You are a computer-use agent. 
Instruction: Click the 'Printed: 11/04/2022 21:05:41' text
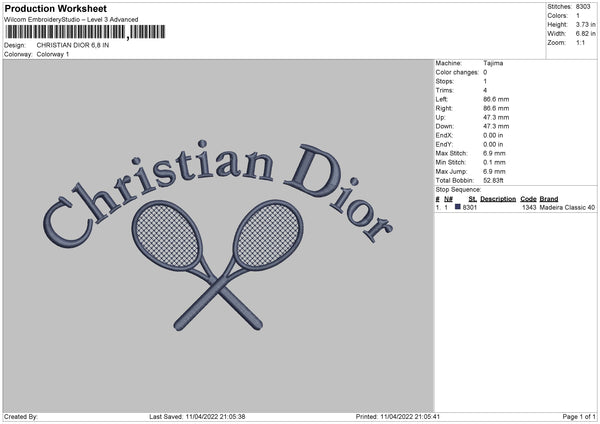tap(398, 417)
